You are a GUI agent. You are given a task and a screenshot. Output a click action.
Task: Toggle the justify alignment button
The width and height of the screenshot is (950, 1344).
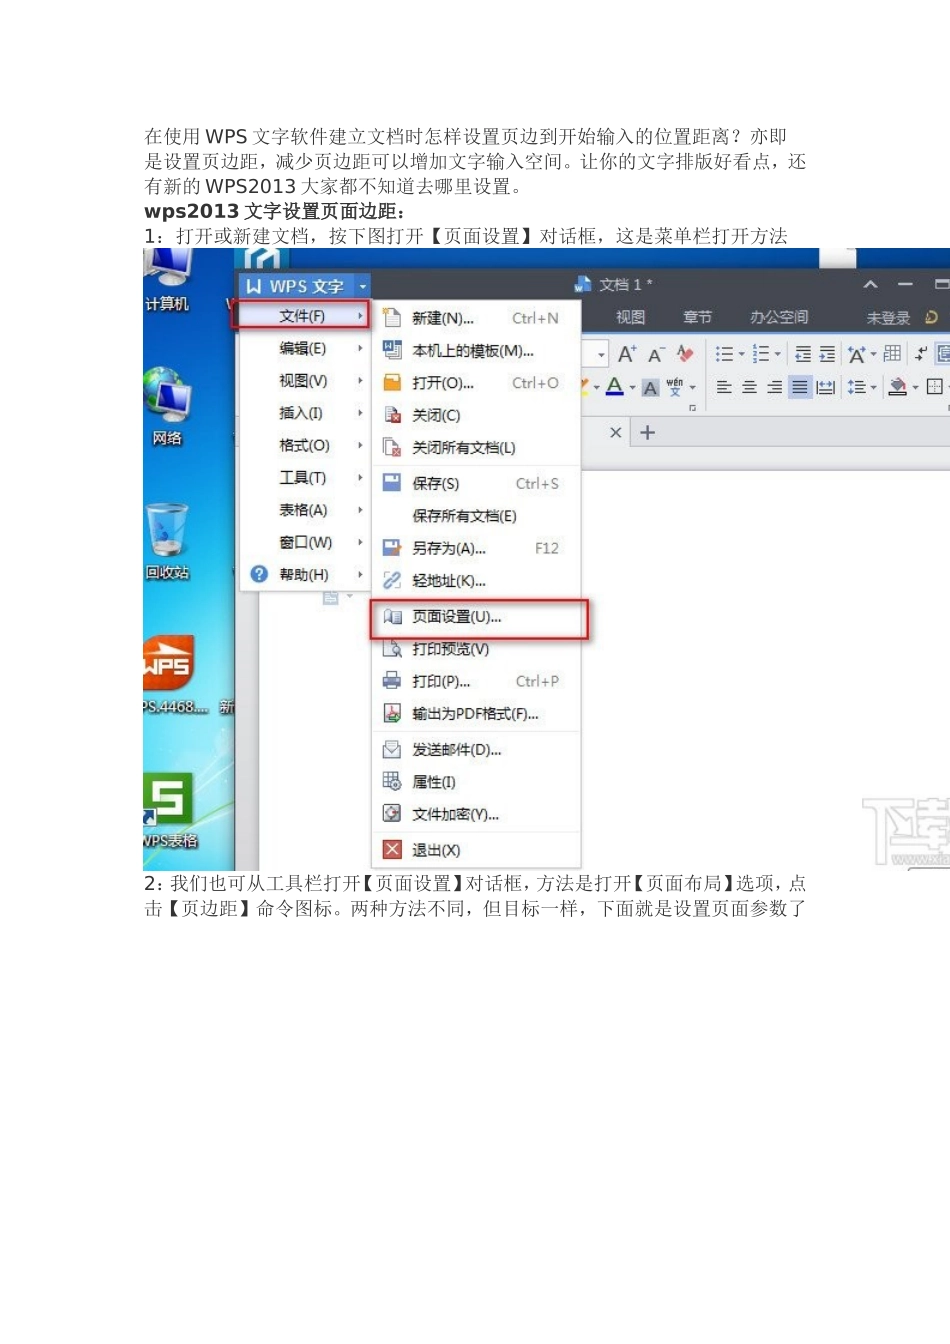point(800,387)
